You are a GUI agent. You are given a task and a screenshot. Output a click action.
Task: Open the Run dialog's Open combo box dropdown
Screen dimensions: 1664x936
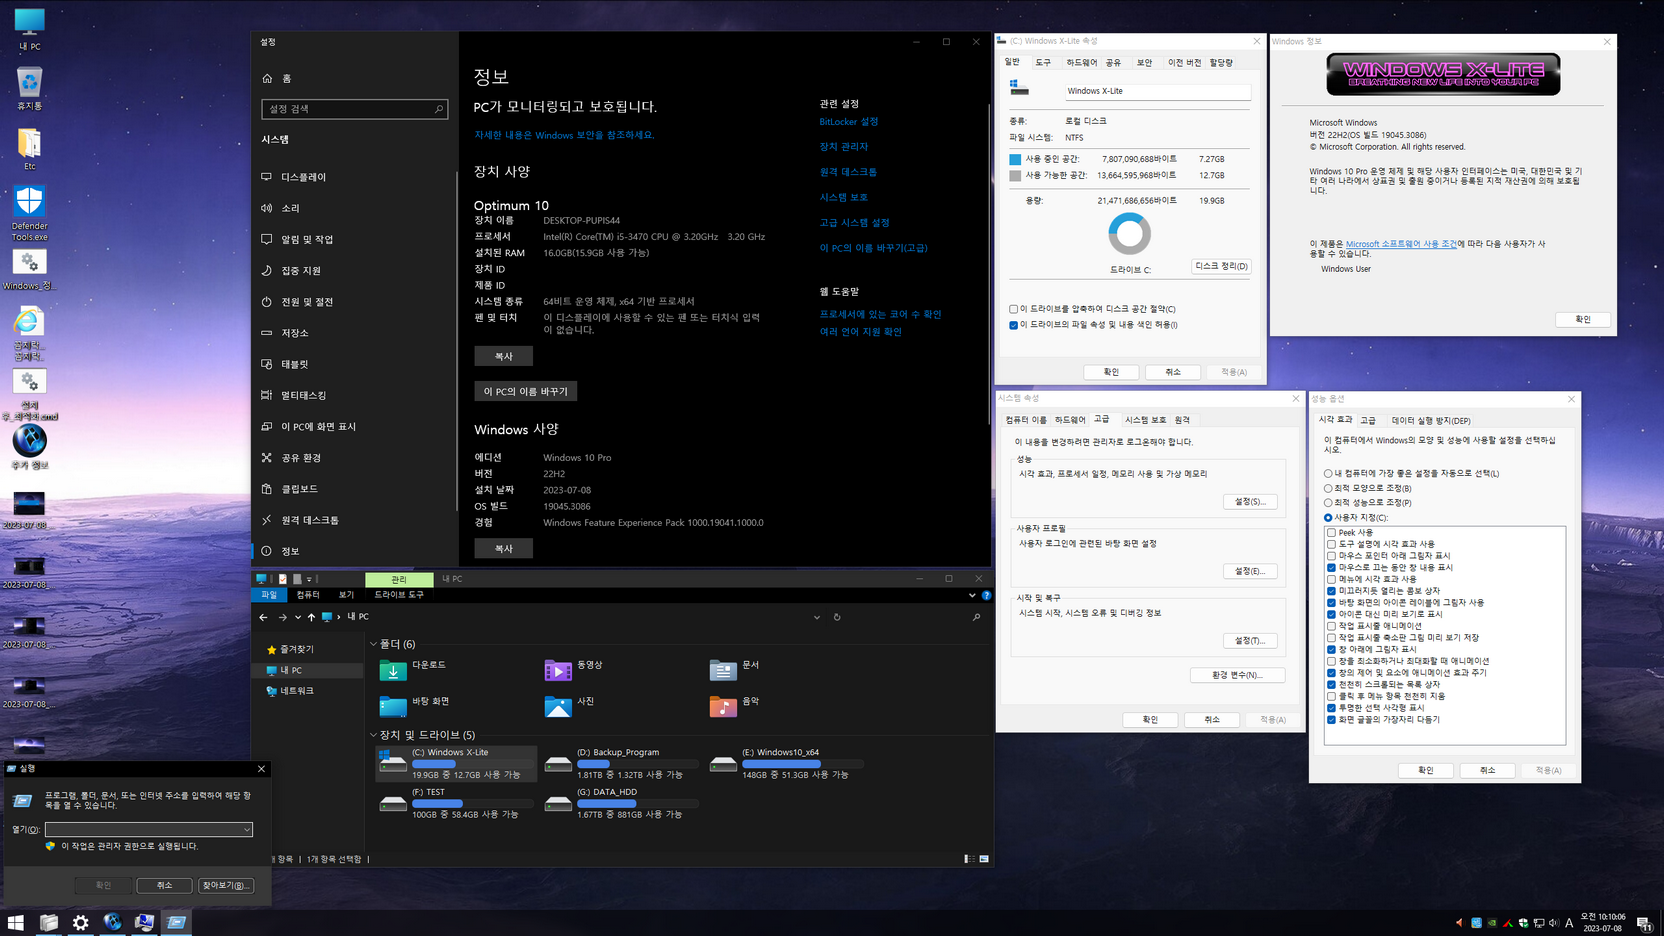[246, 830]
